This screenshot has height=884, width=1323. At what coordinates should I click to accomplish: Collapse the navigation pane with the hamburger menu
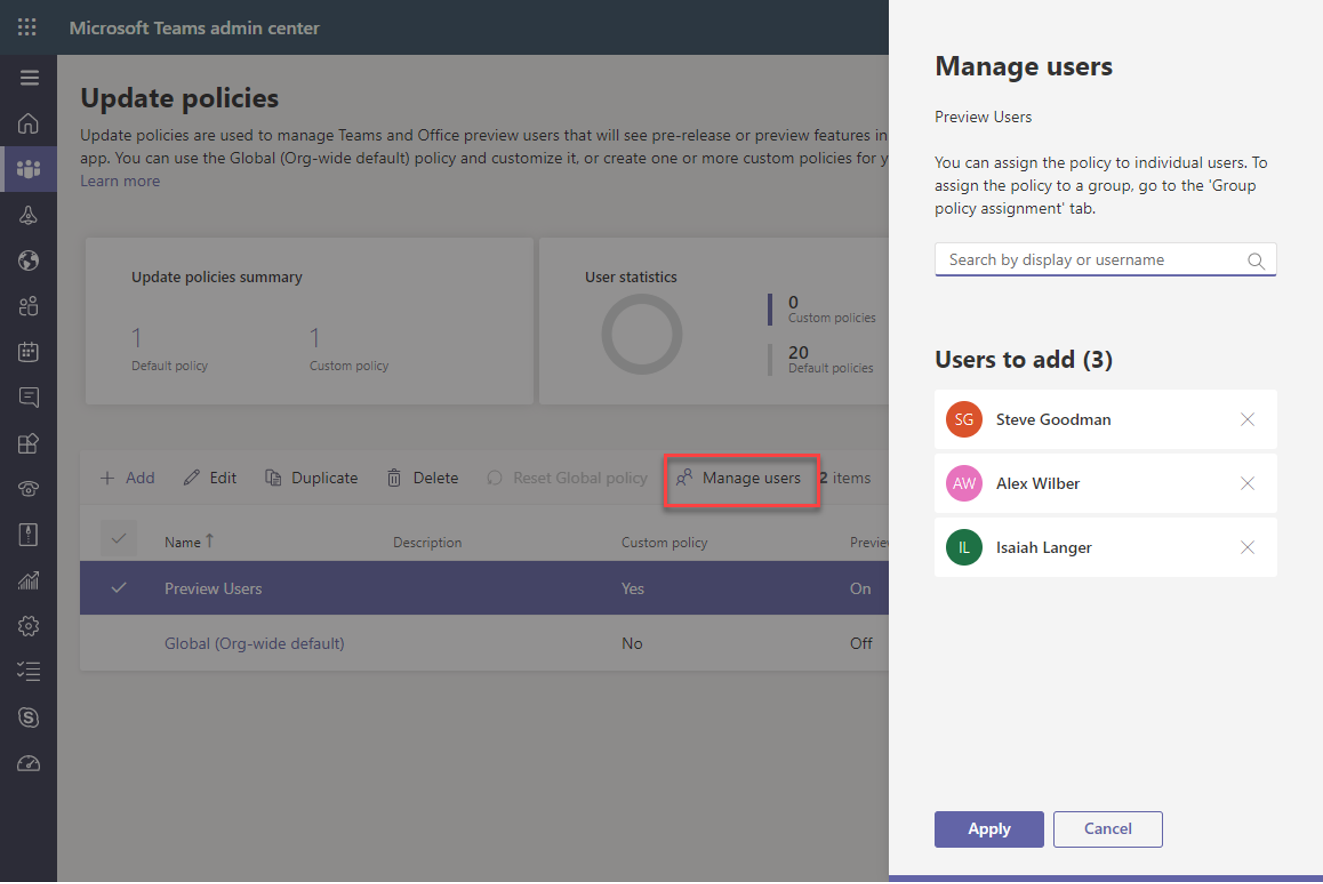[x=29, y=77]
